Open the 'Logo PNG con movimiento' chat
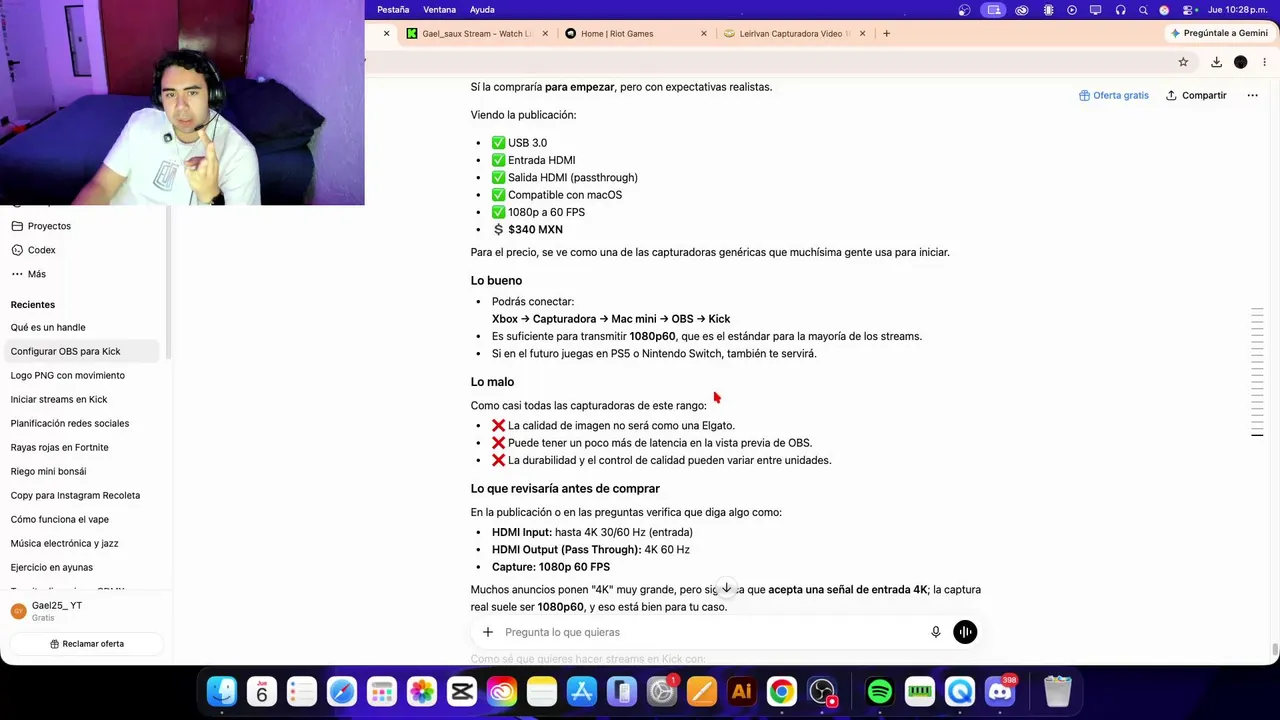1280x720 pixels. pyautogui.click(x=84, y=375)
